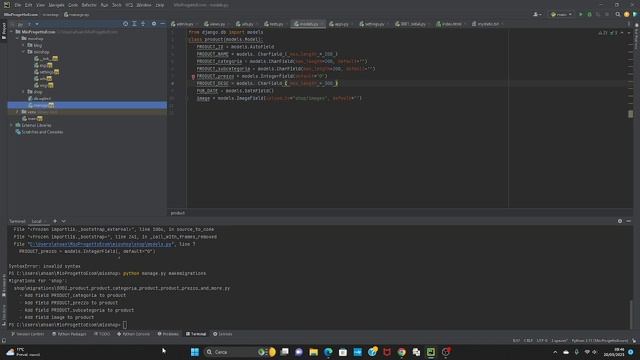Expand External Libraries node
Viewport: 640px width, 360px height.
tap(12, 125)
